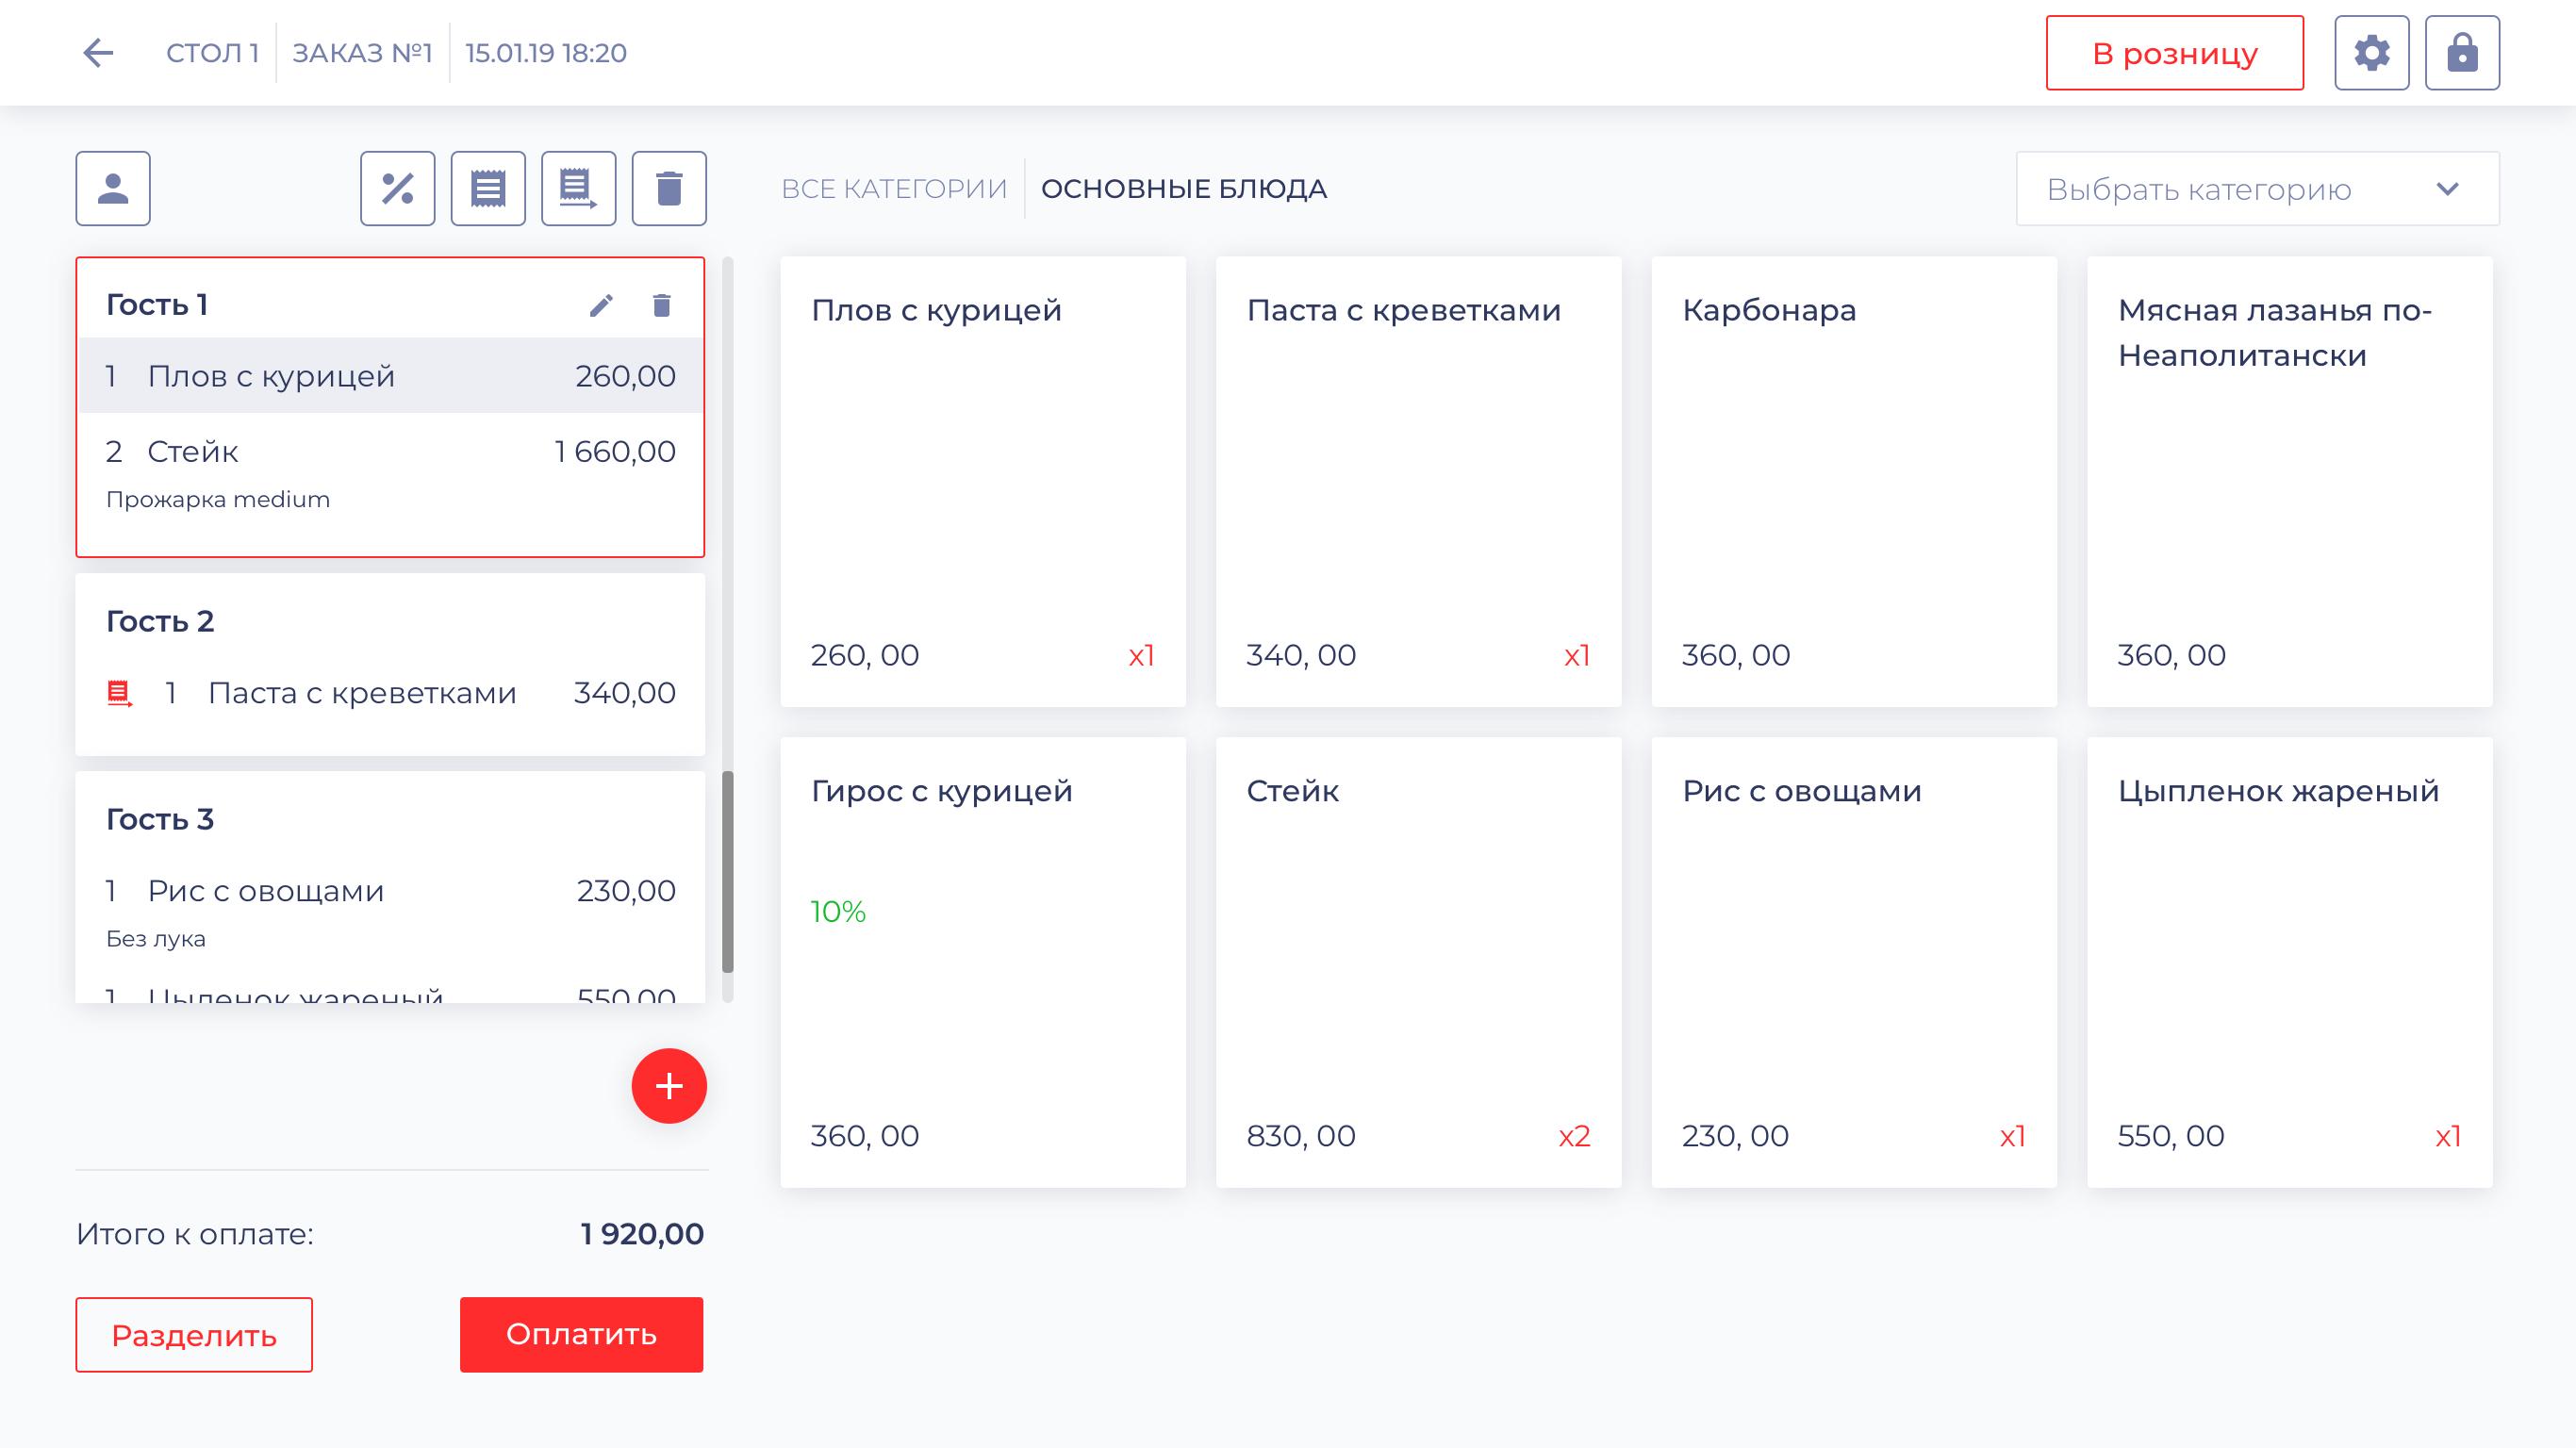Select Плов с курицей order row
Image resolution: width=2576 pixels, height=1448 pixels.
[390, 376]
